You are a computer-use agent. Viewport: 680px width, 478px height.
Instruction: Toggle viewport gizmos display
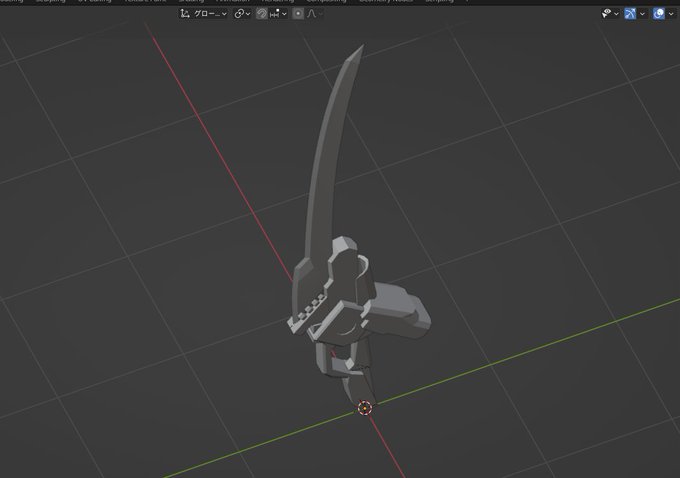coord(630,14)
